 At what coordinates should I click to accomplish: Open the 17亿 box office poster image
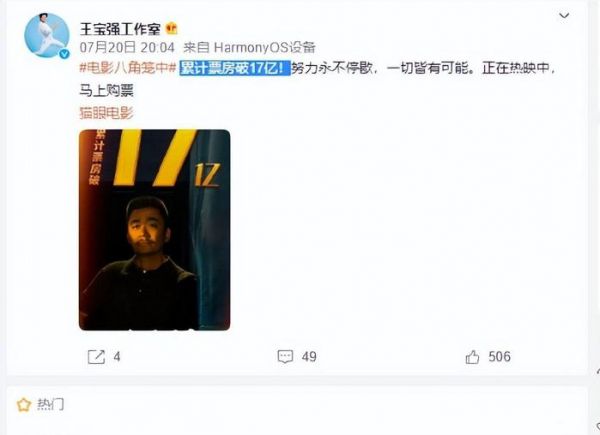point(155,230)
